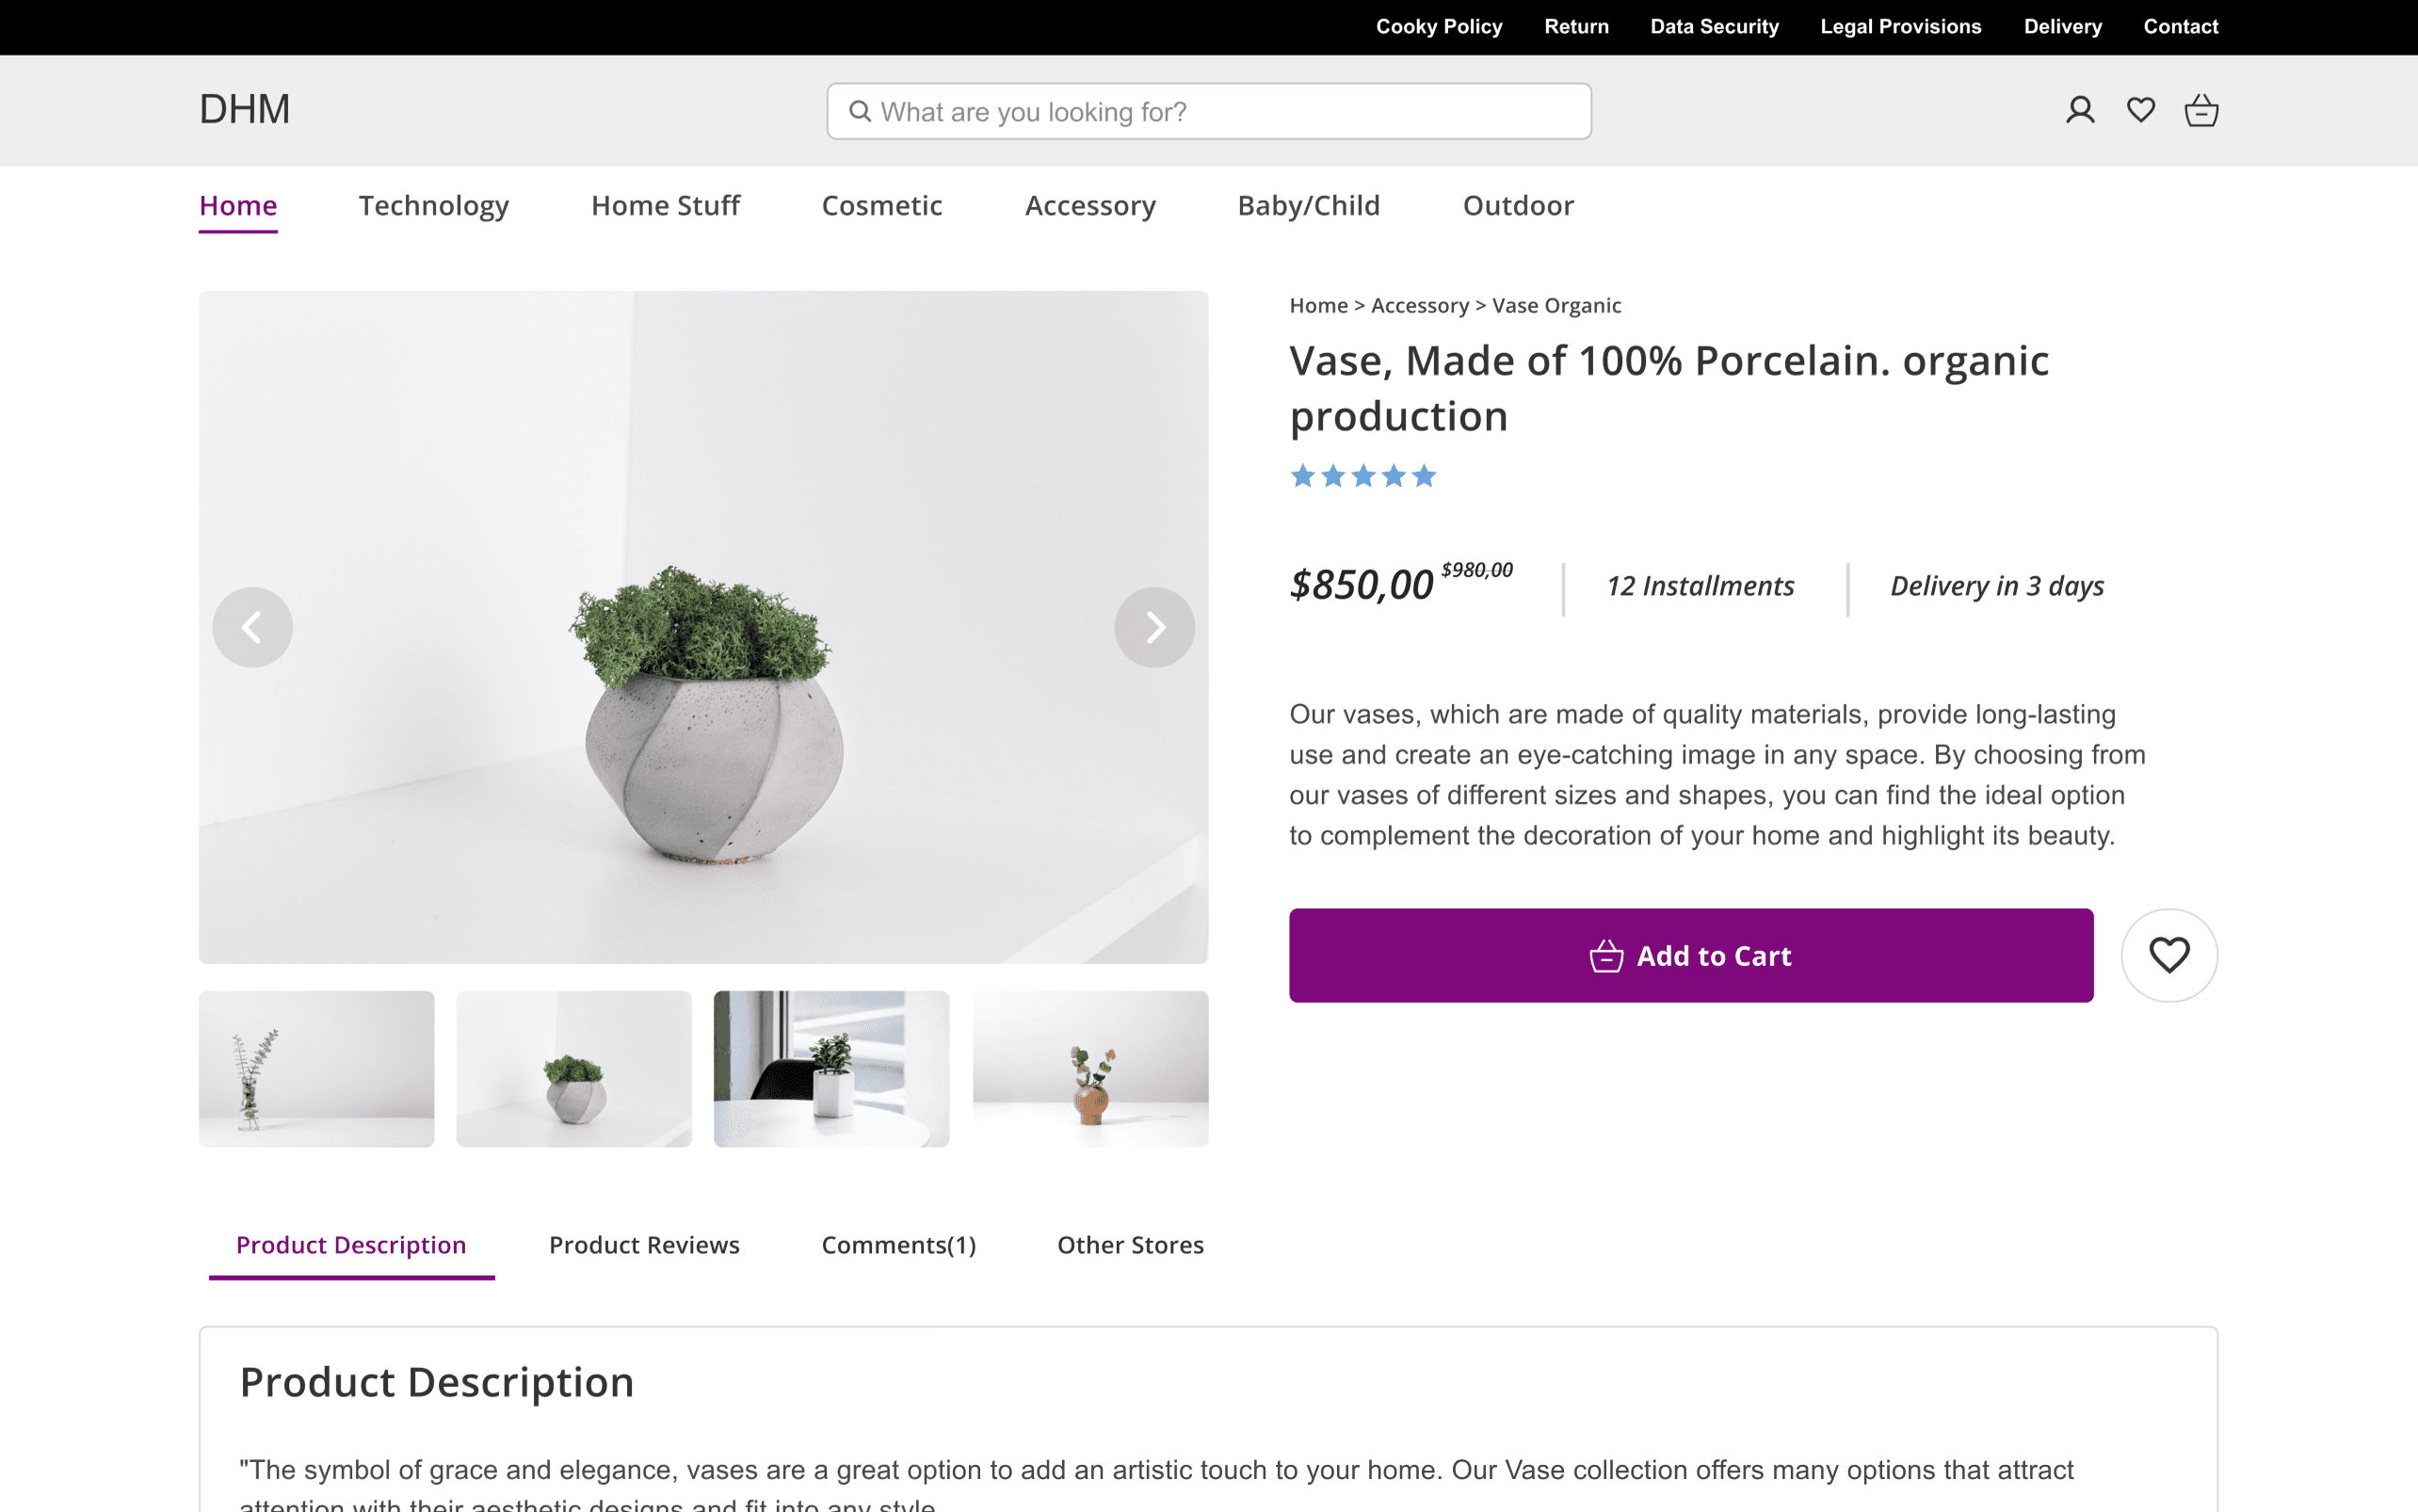Select the eucalyptus branch vase thumbnail

pos(316,1068)
